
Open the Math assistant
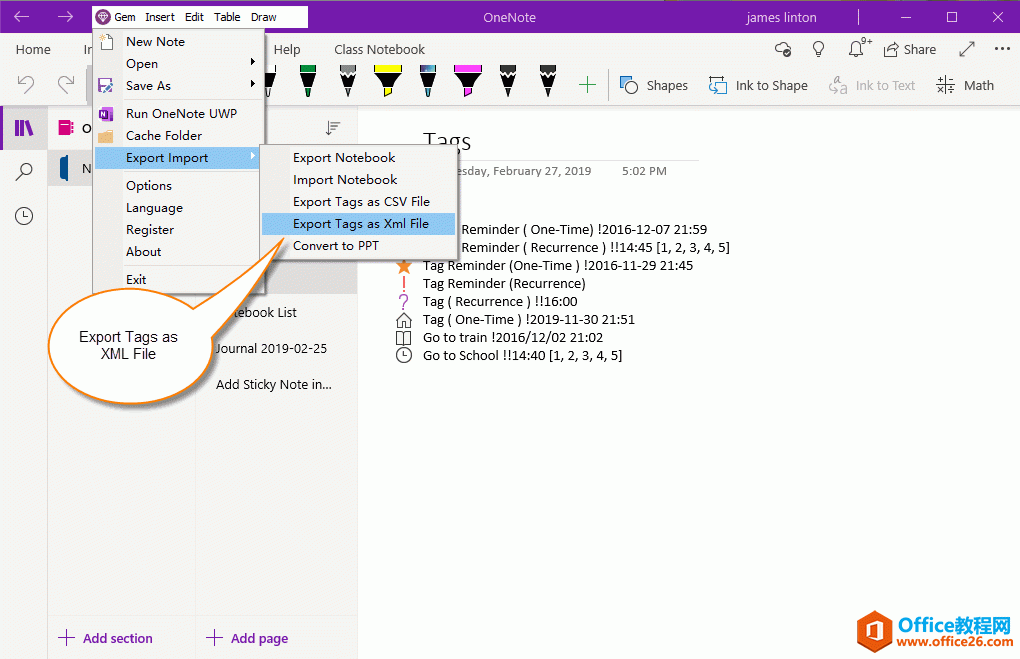tap(963, 85)
